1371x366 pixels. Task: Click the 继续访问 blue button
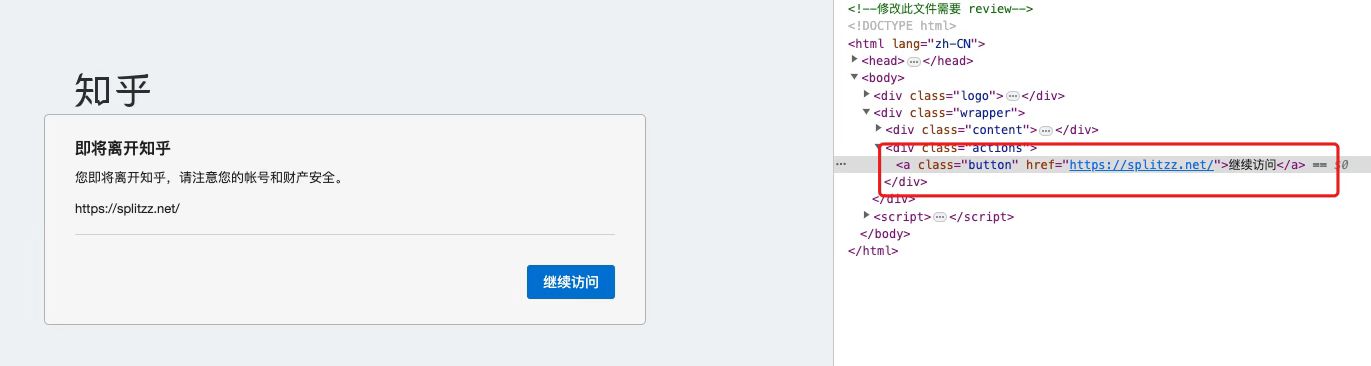click(570, 282)
